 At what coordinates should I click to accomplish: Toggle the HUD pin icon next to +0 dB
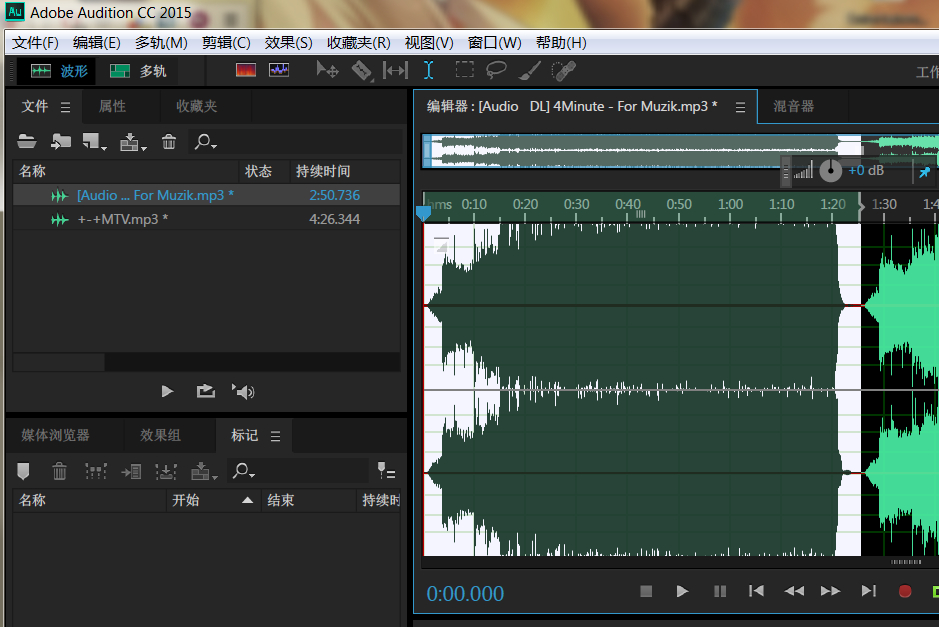click(x=923, y=172)
